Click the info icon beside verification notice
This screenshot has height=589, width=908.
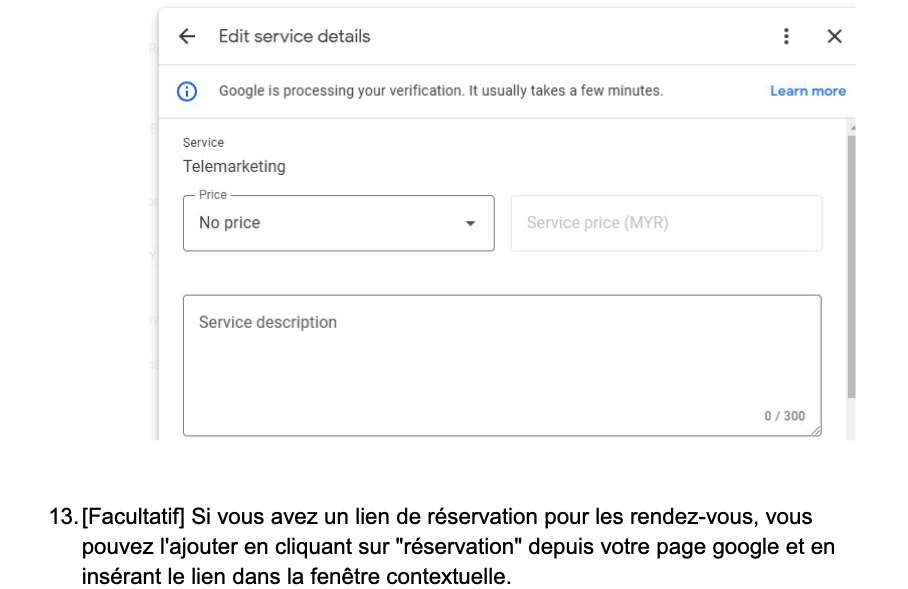click(x=187, y=91)
